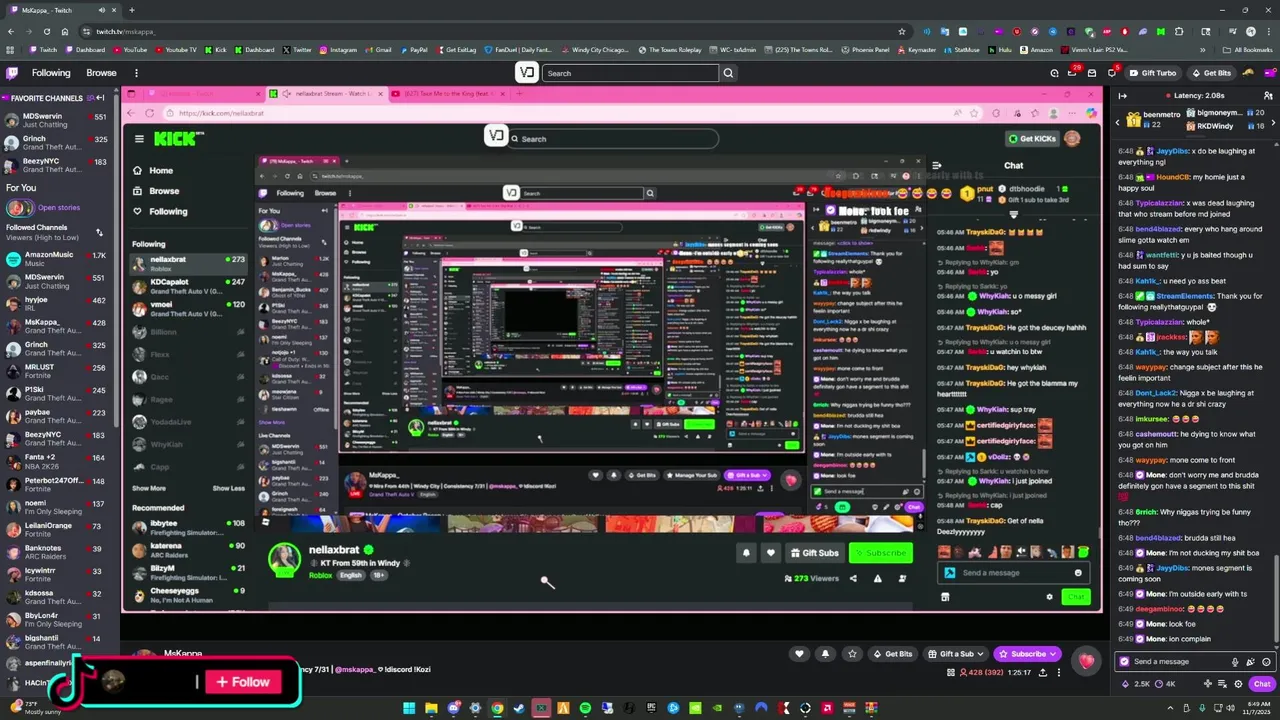Toggle the favorite star under stream
This screenshot has width=1280, height=720.
[852, 654]
